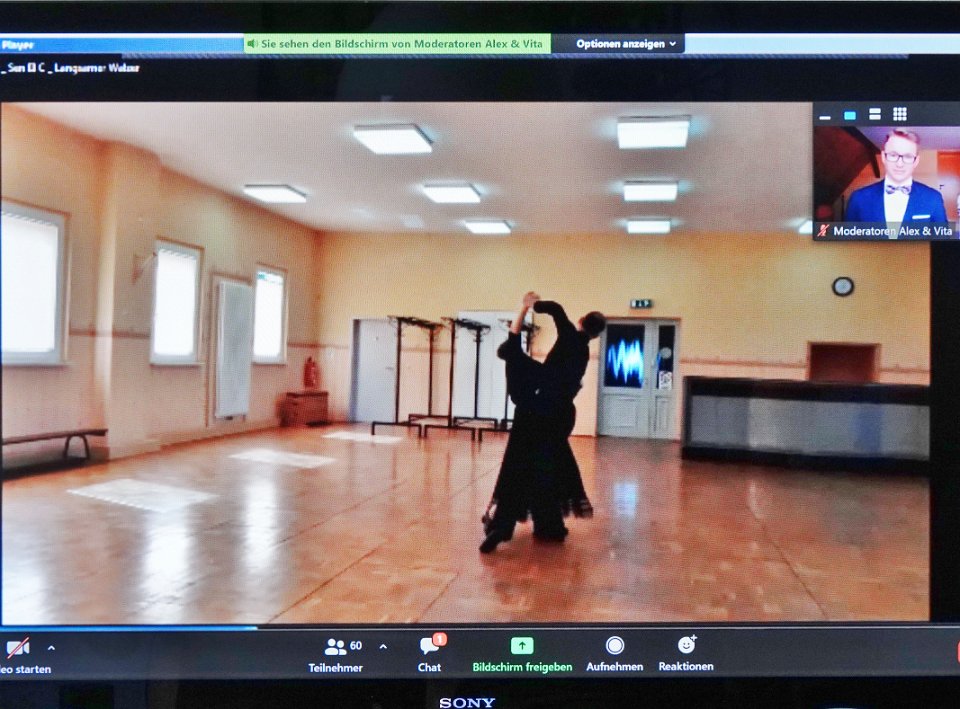Click Bildschirm freigeben share screen button
Viewport: 960px width, 709px height.
coord(522,655)
